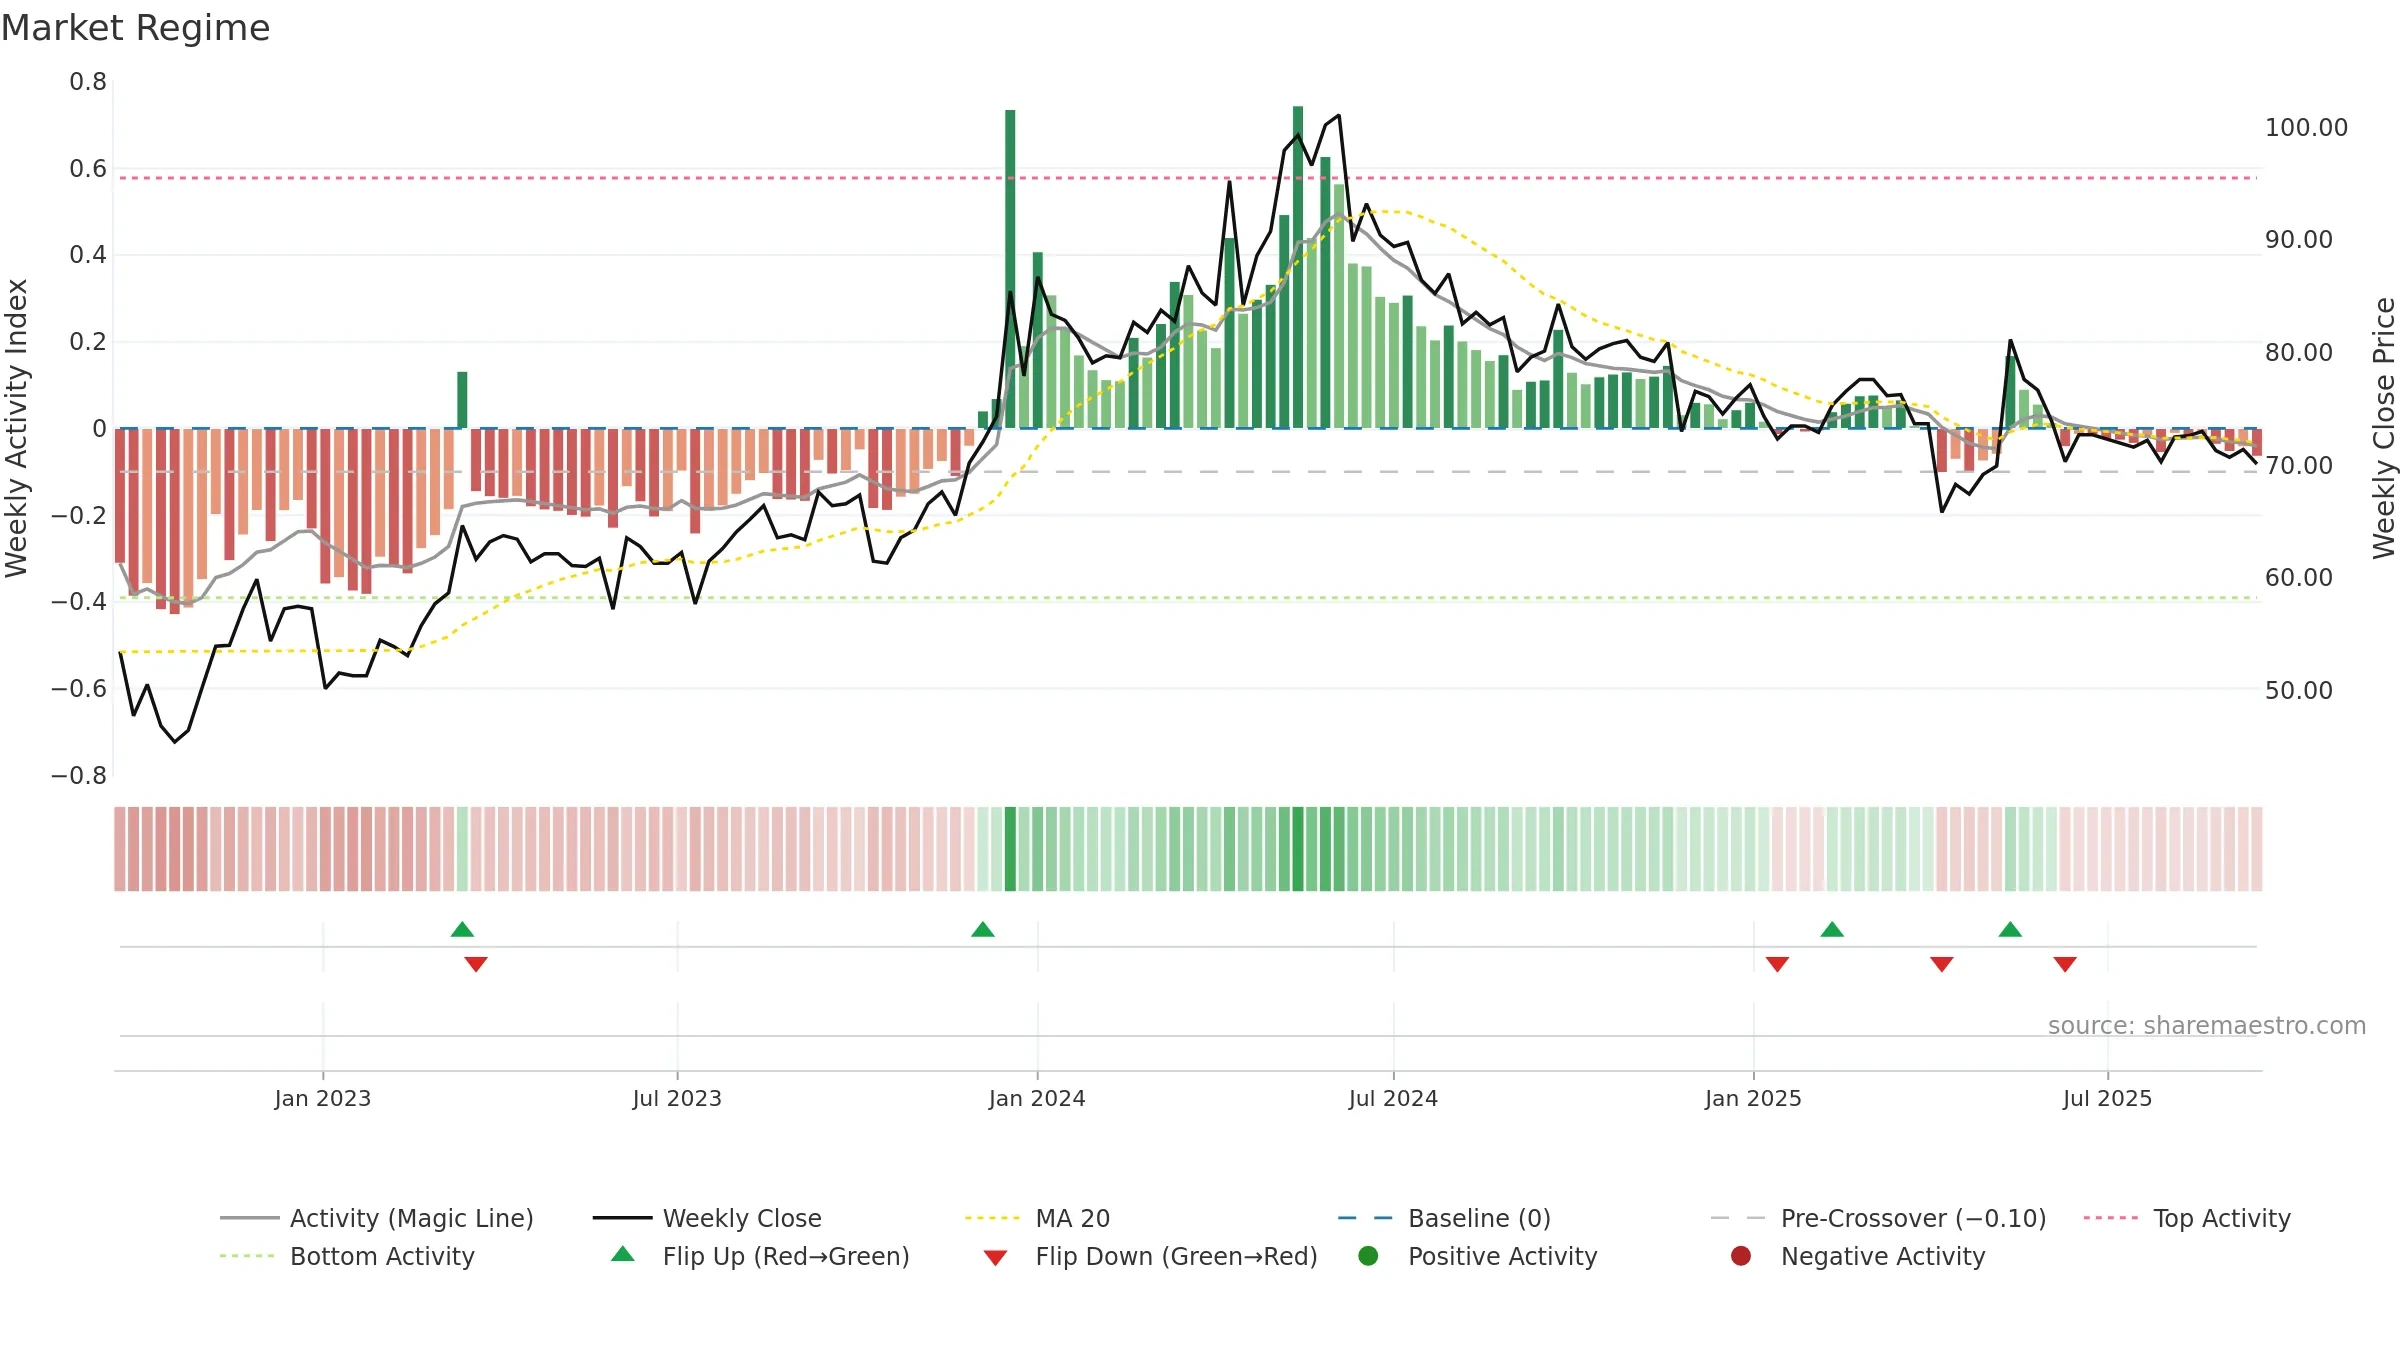2400x1350 pixels.
Task: Click the Negative Activity red circle icon
Action: coord(1741,1256)
